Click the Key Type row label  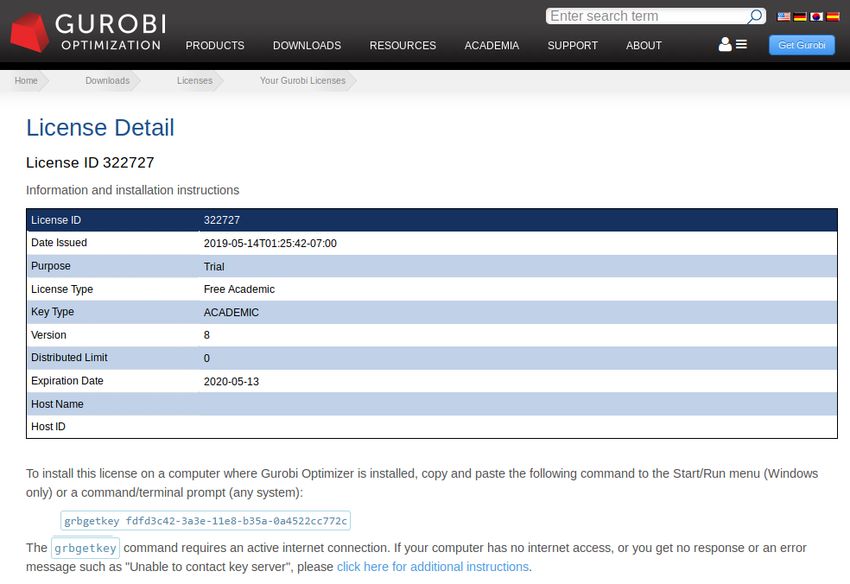click(53, 312)
